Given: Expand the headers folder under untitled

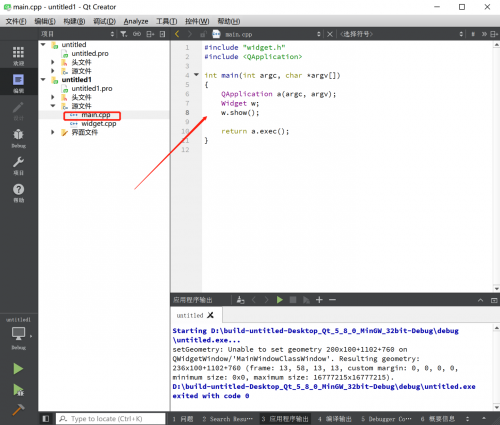Looking at the screenshot, I should [53, 62].
